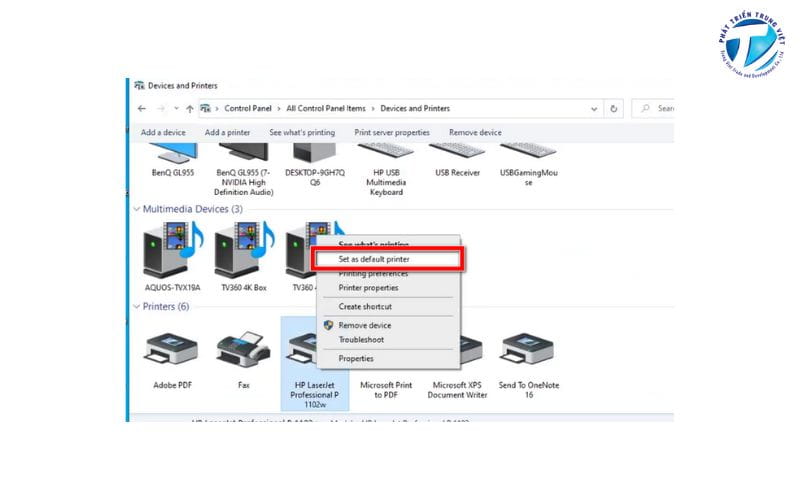Click Add a printer in toolbar
Image resolution: width=800 pixels, height=500 pixels.
[227, 132]
